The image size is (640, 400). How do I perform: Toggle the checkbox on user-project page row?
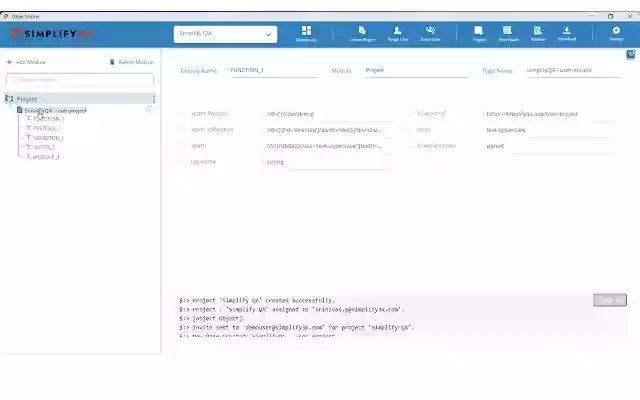coord(149,110)
